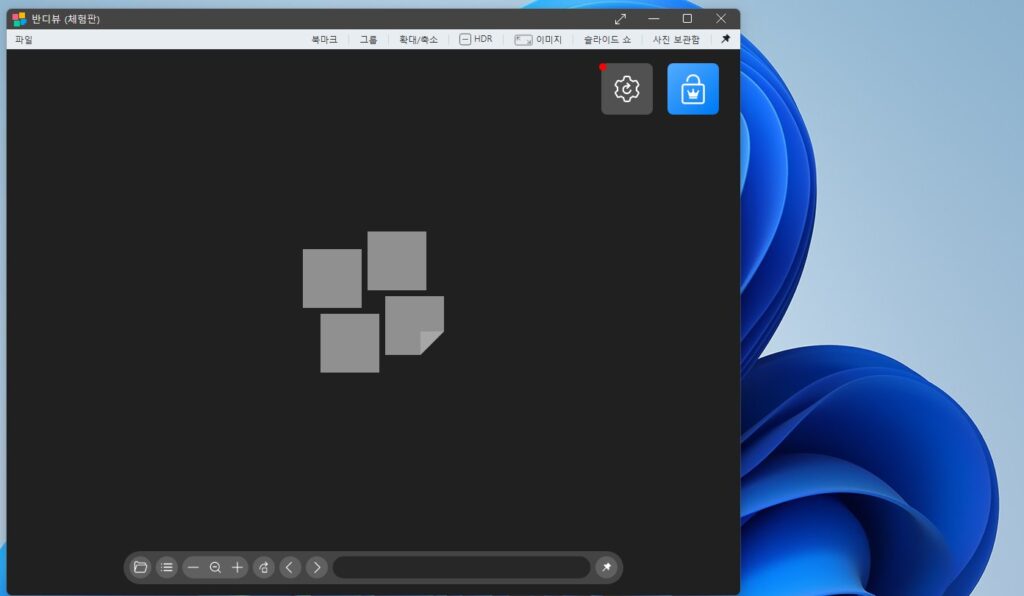Open a file with the folder icon
The width and height of the screenshot is (1024, 596).
[140, 567]
